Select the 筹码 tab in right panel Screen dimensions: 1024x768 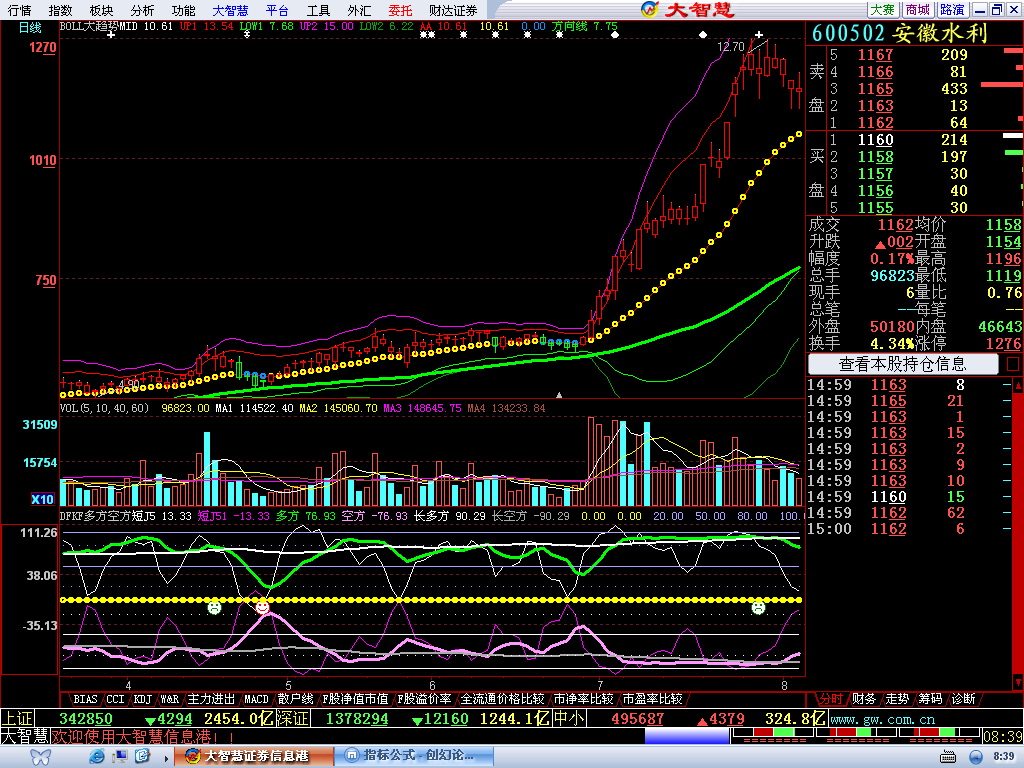pos(930,699)
